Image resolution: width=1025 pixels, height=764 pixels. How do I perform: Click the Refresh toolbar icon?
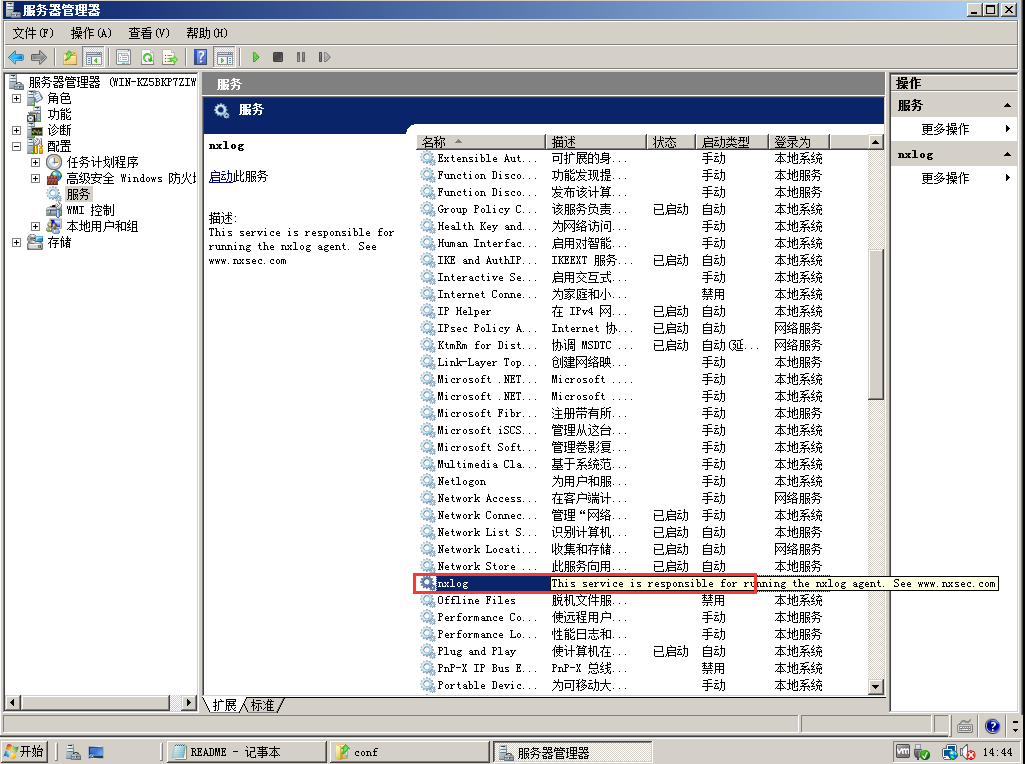[147, 57]
